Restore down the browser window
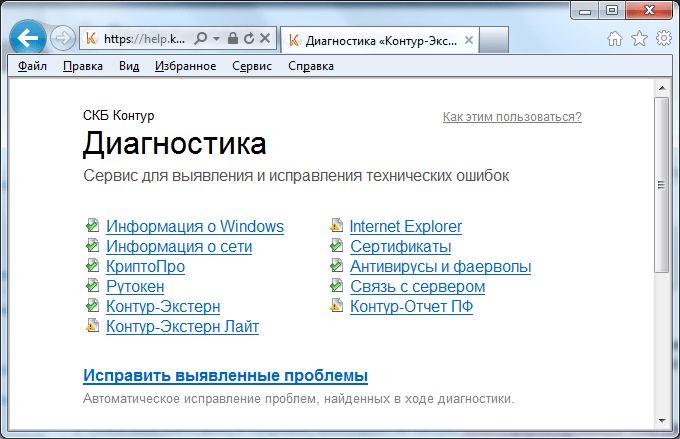The height and width of the screenshot is (439, 680). tap(612, 10)
